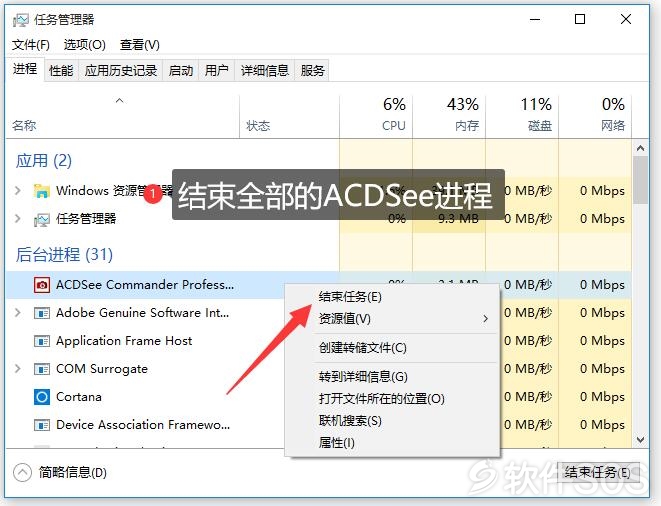Switch to the 进程 tab
The width and height of the screenshot is (661, 506).
click(25, 69)
